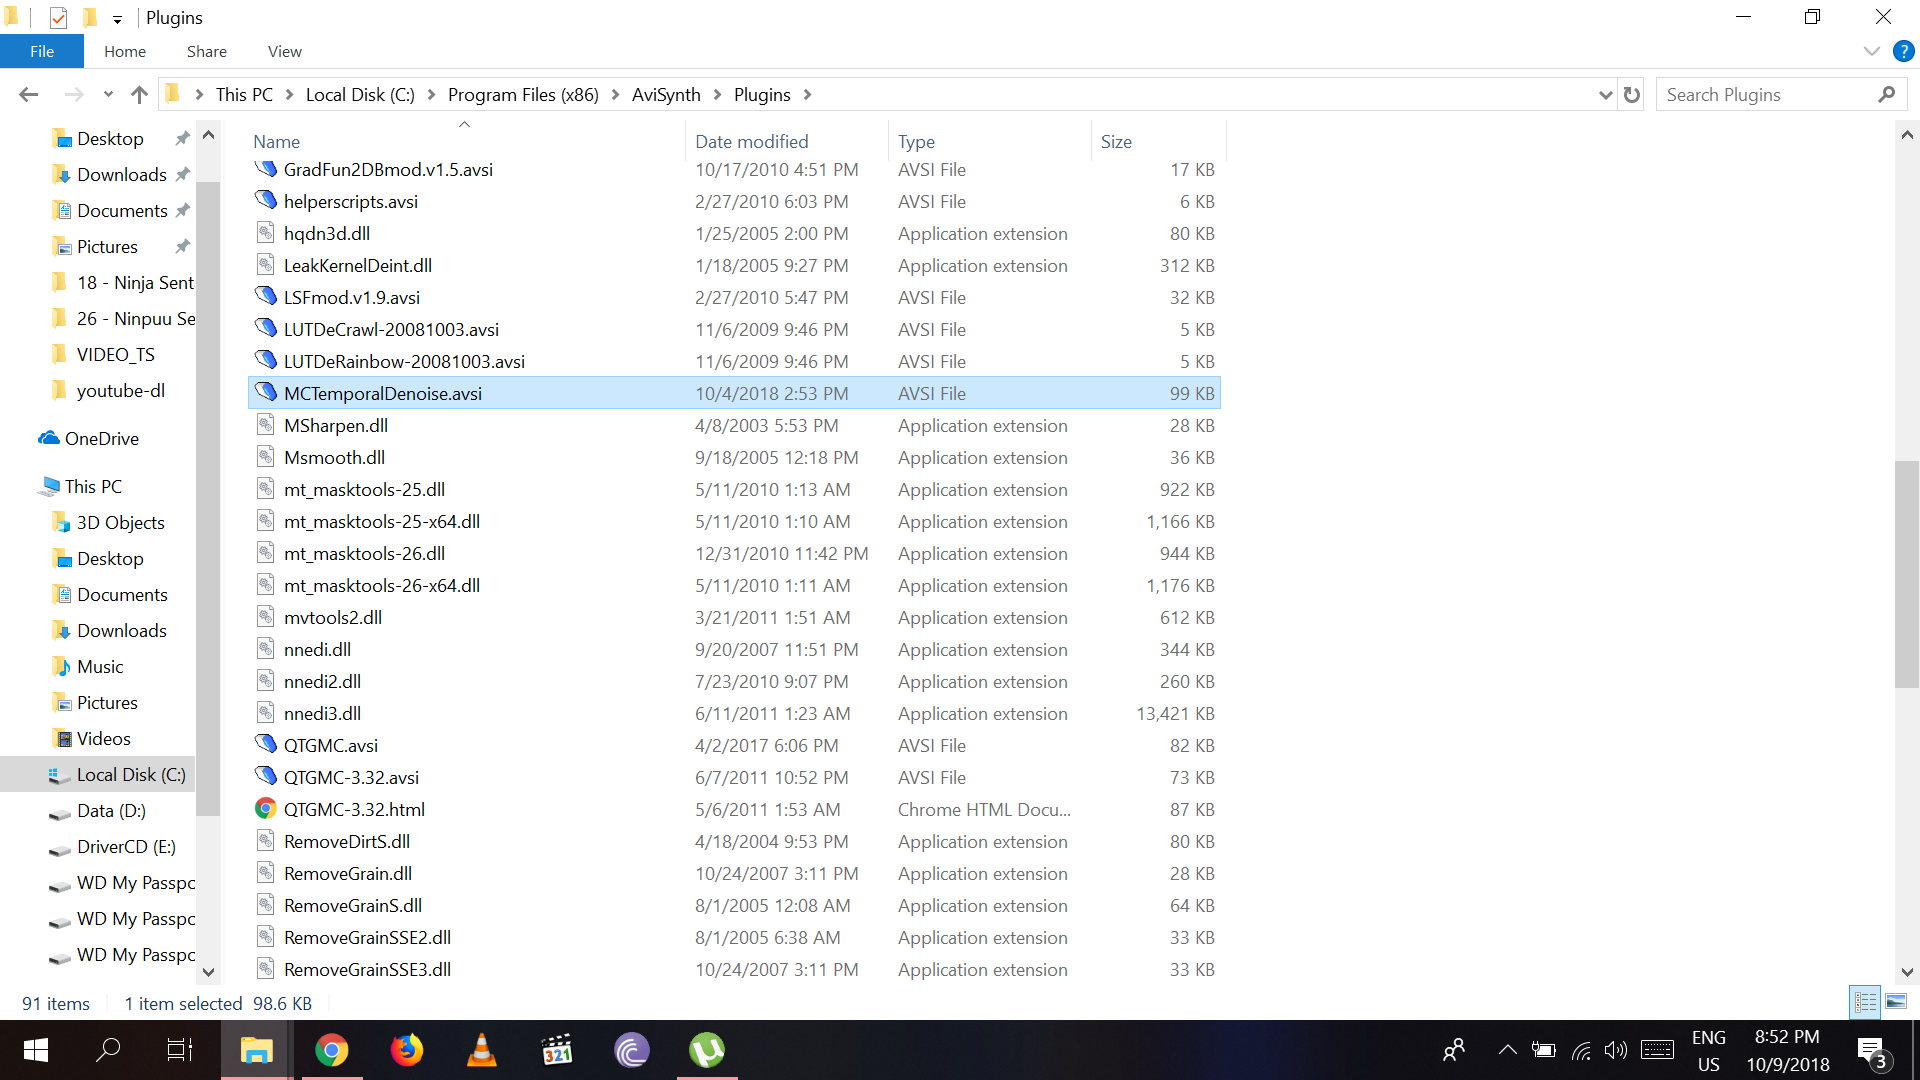Viewport: 1920px width, 1080px height.
Task: Sort files by the Date modified column
Action: 751,141
